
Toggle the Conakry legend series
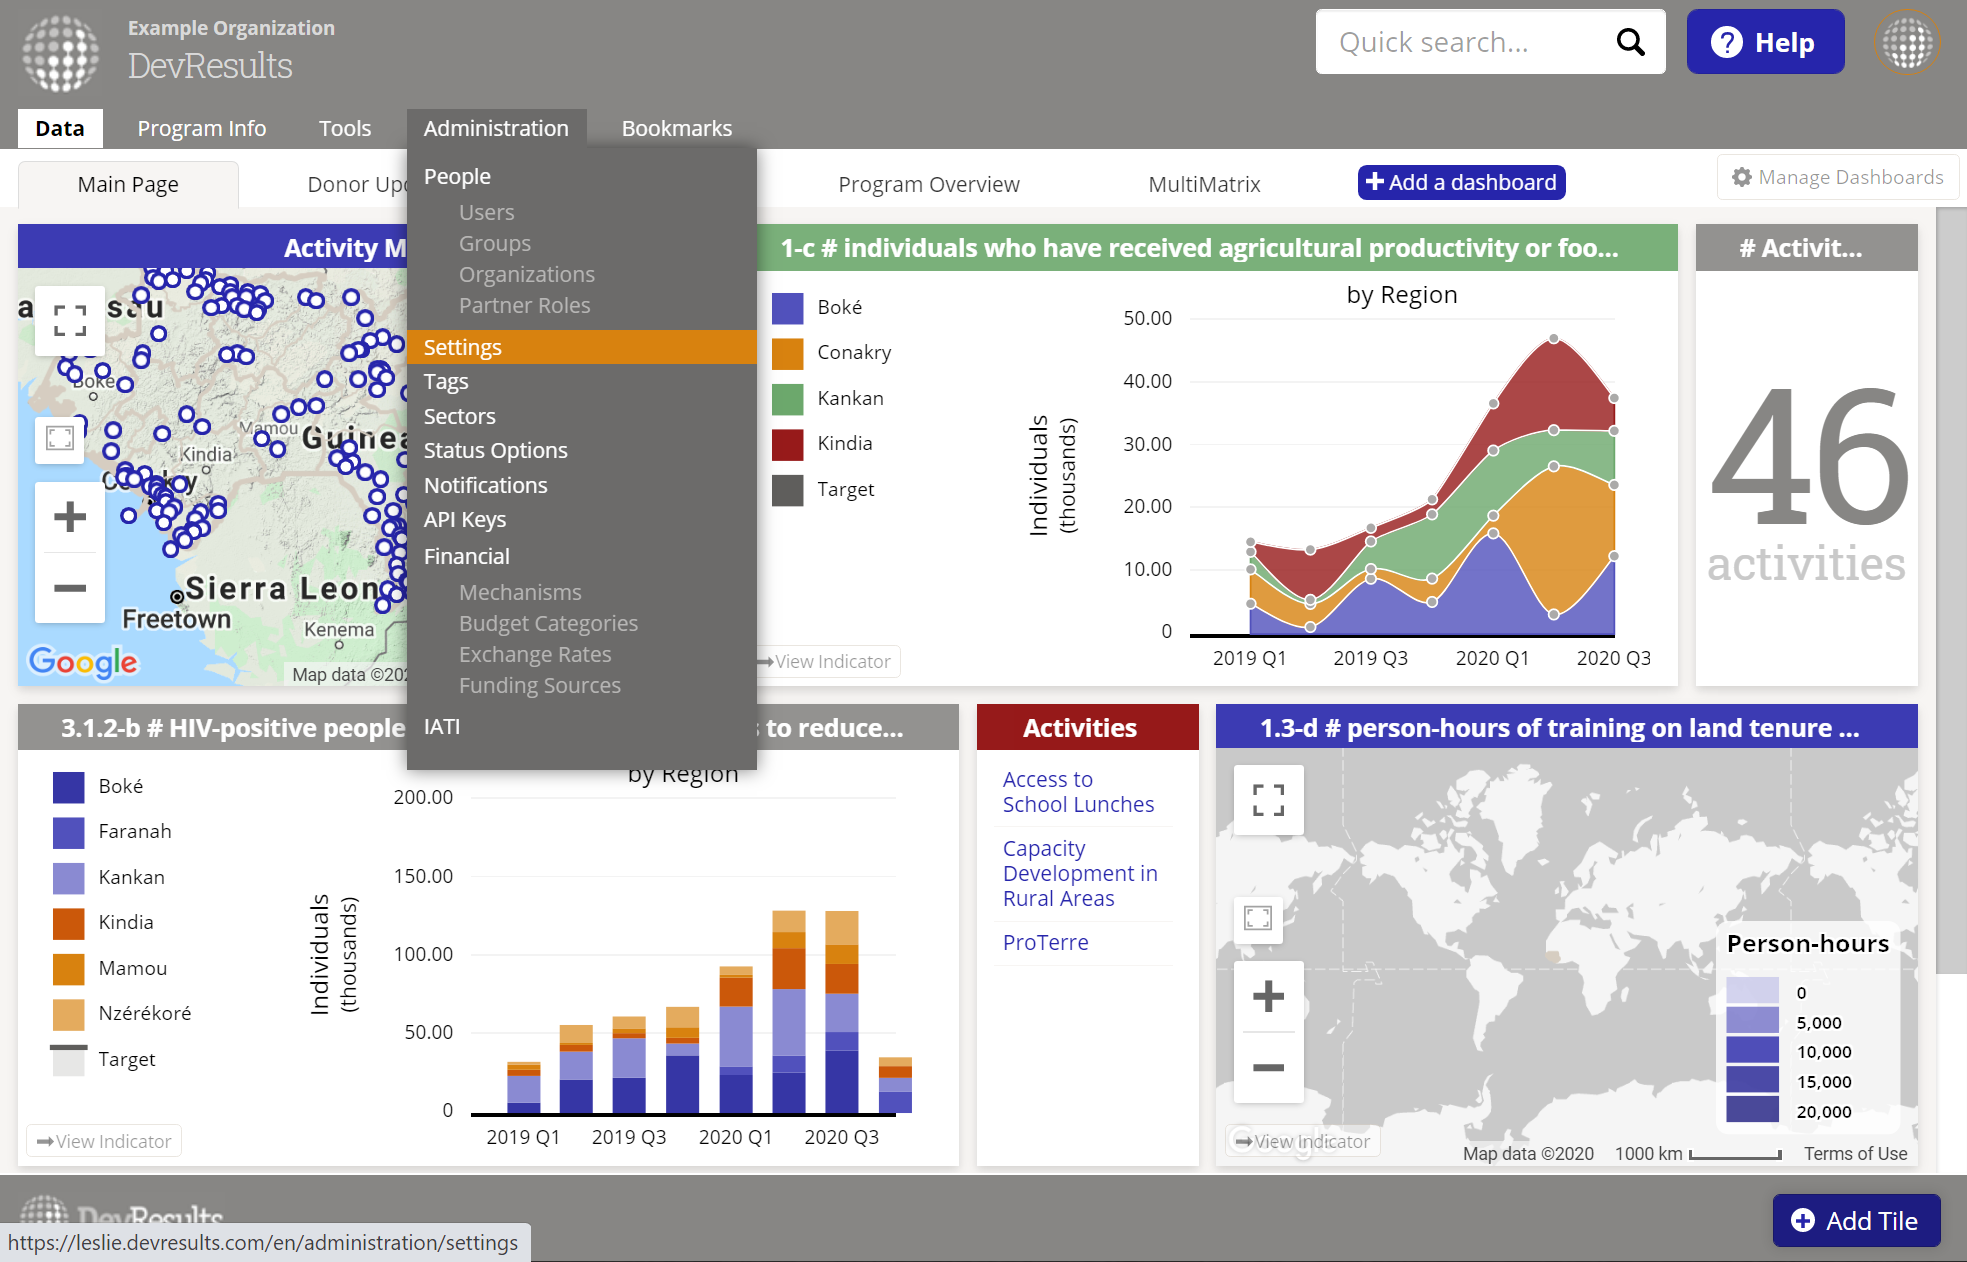pos(853,352)
